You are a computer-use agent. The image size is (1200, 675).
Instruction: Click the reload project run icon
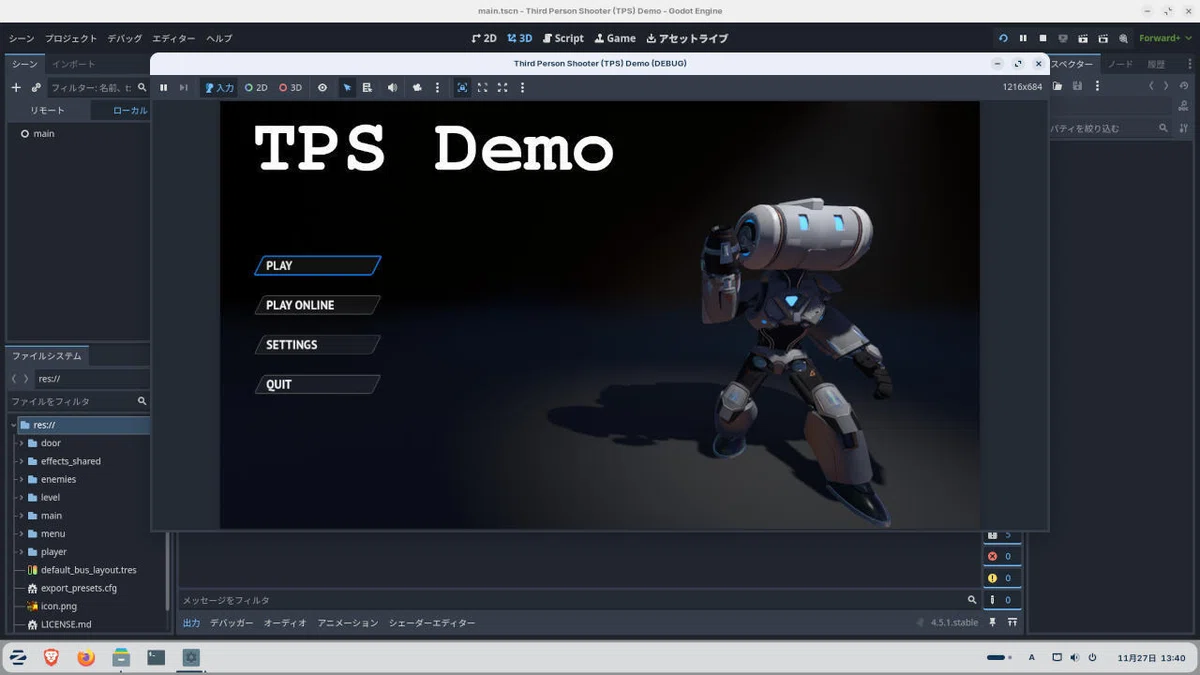pyautogui.click(x=1003, y=38)
